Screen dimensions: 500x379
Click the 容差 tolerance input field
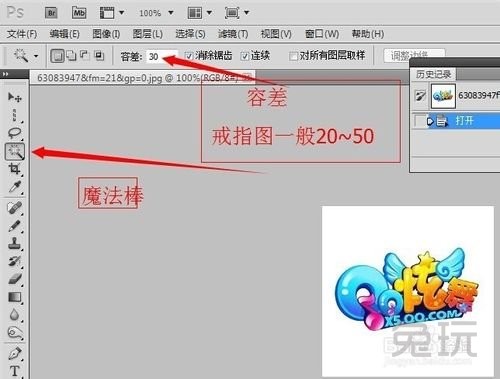[162, 56]
